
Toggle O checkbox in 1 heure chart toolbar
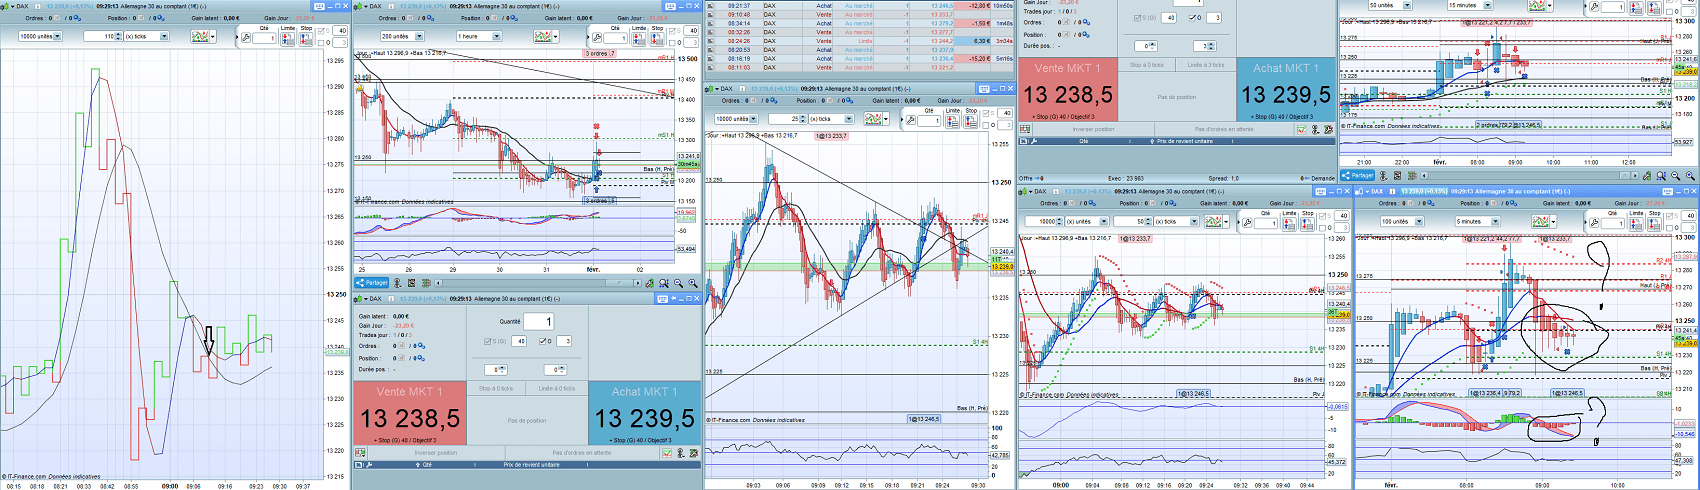click(x=672, y=43)
